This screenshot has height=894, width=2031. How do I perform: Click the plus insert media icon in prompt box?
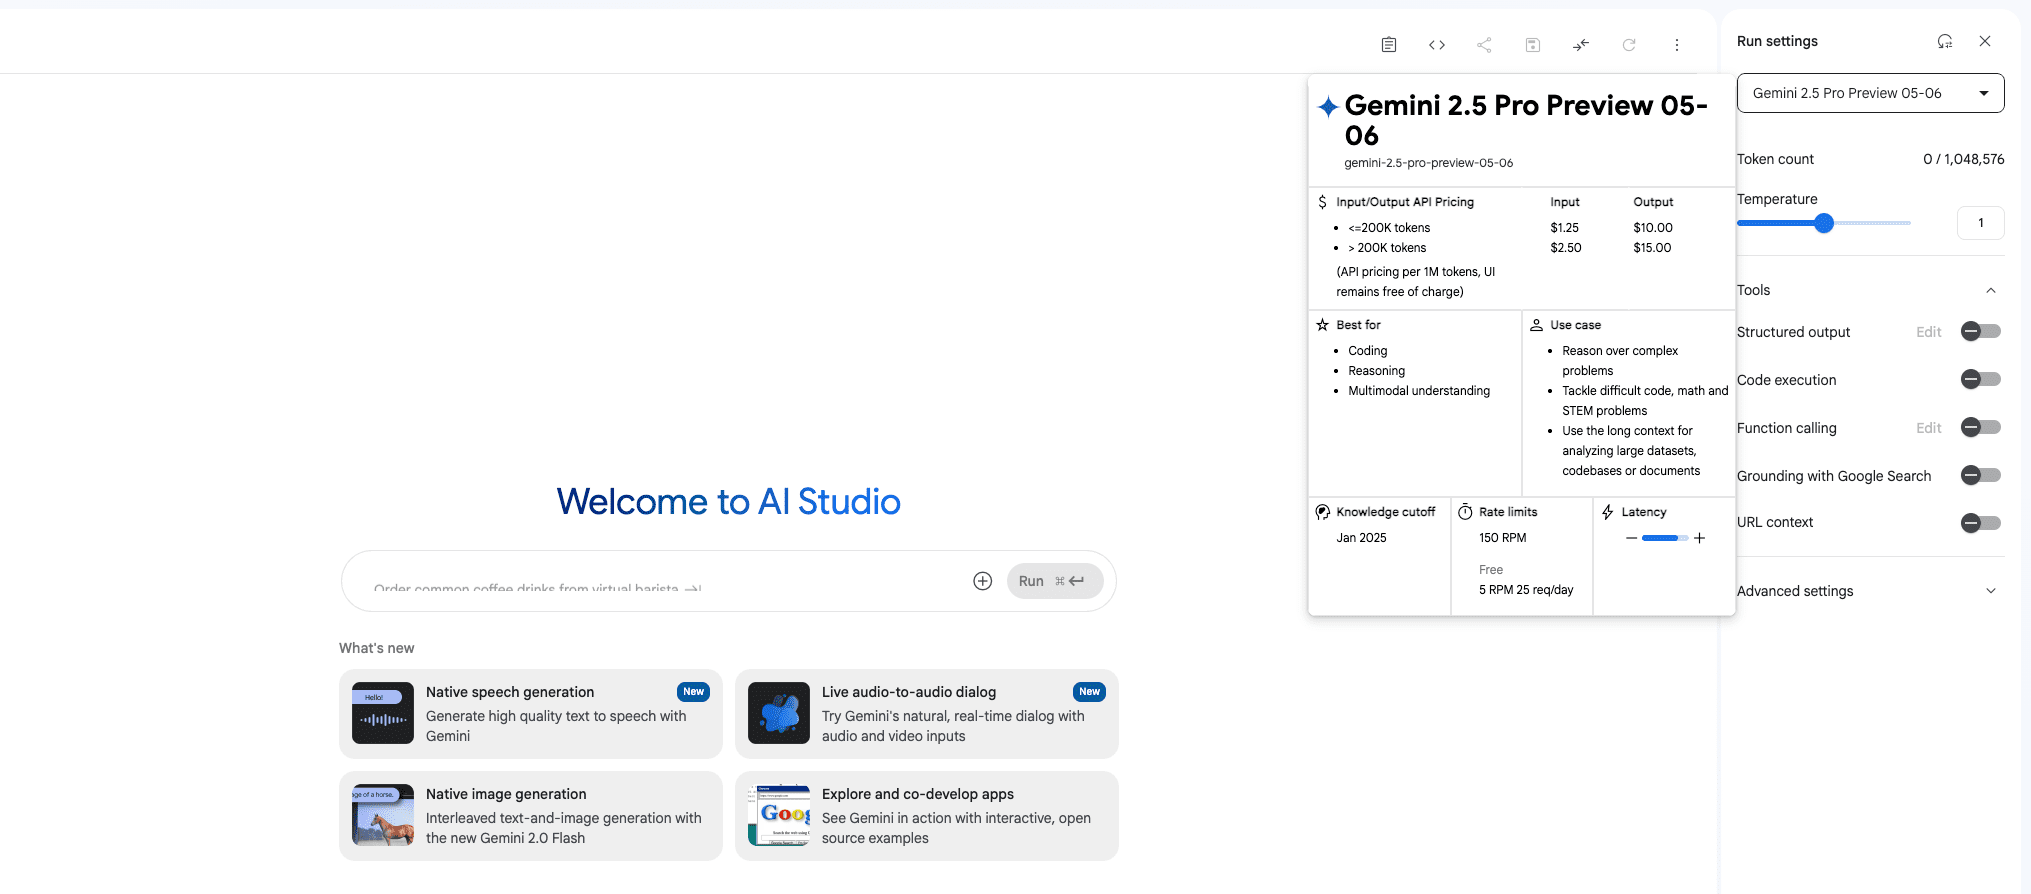[983, 581]
